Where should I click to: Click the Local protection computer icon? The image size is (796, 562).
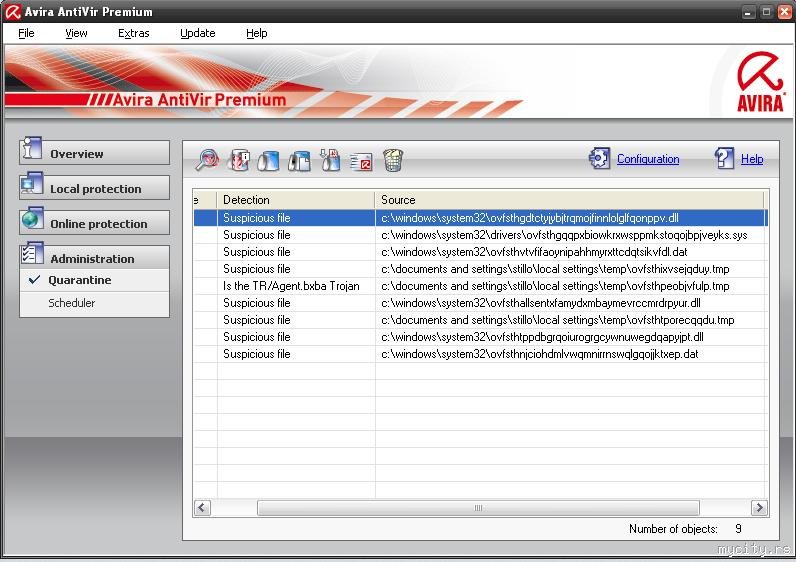coord(31,184)
